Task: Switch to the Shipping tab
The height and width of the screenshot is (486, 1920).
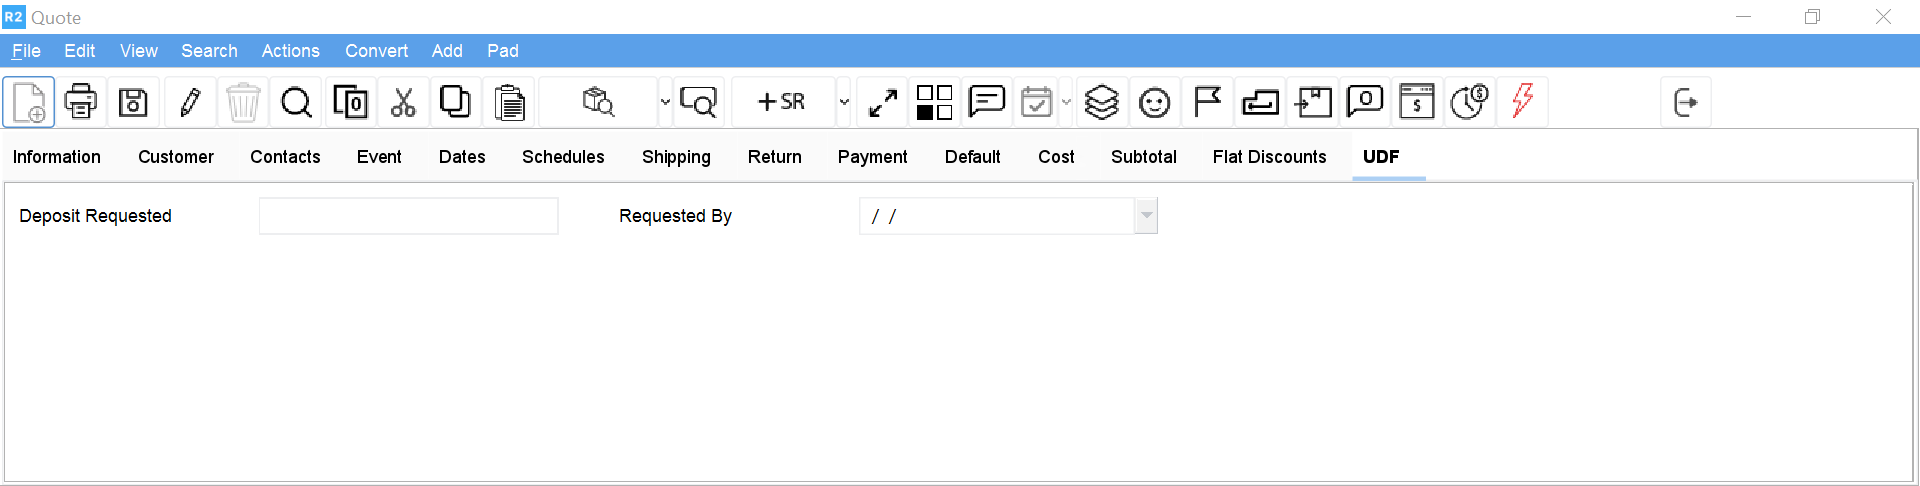Action: click(676, 157)
